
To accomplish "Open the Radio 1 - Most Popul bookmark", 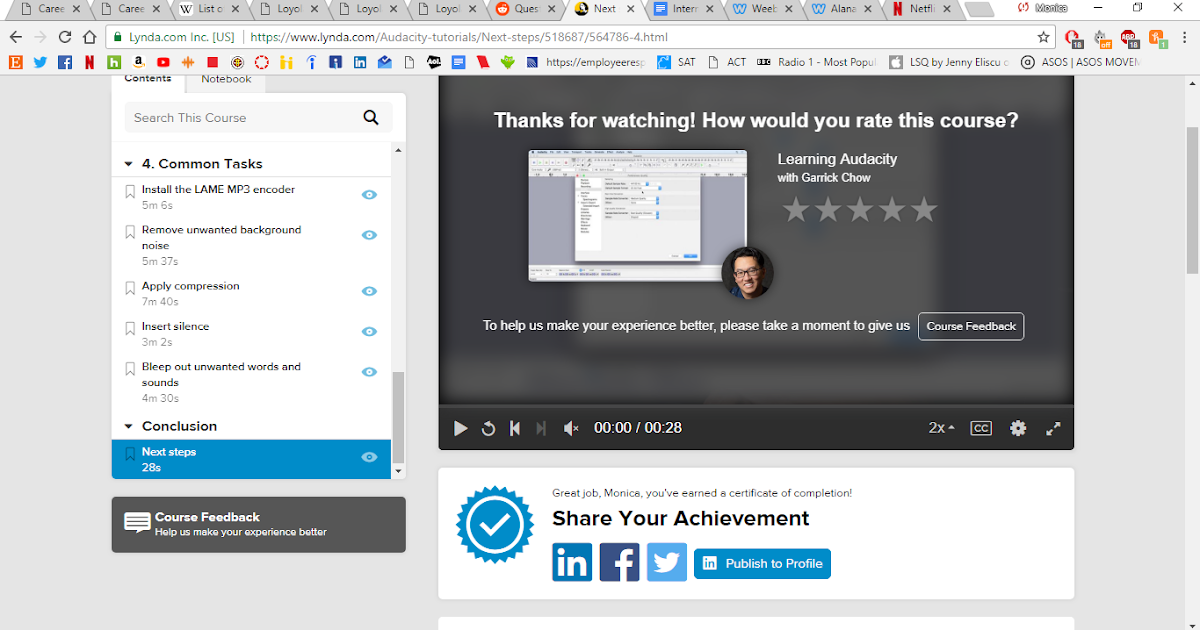I will [818, 62].
